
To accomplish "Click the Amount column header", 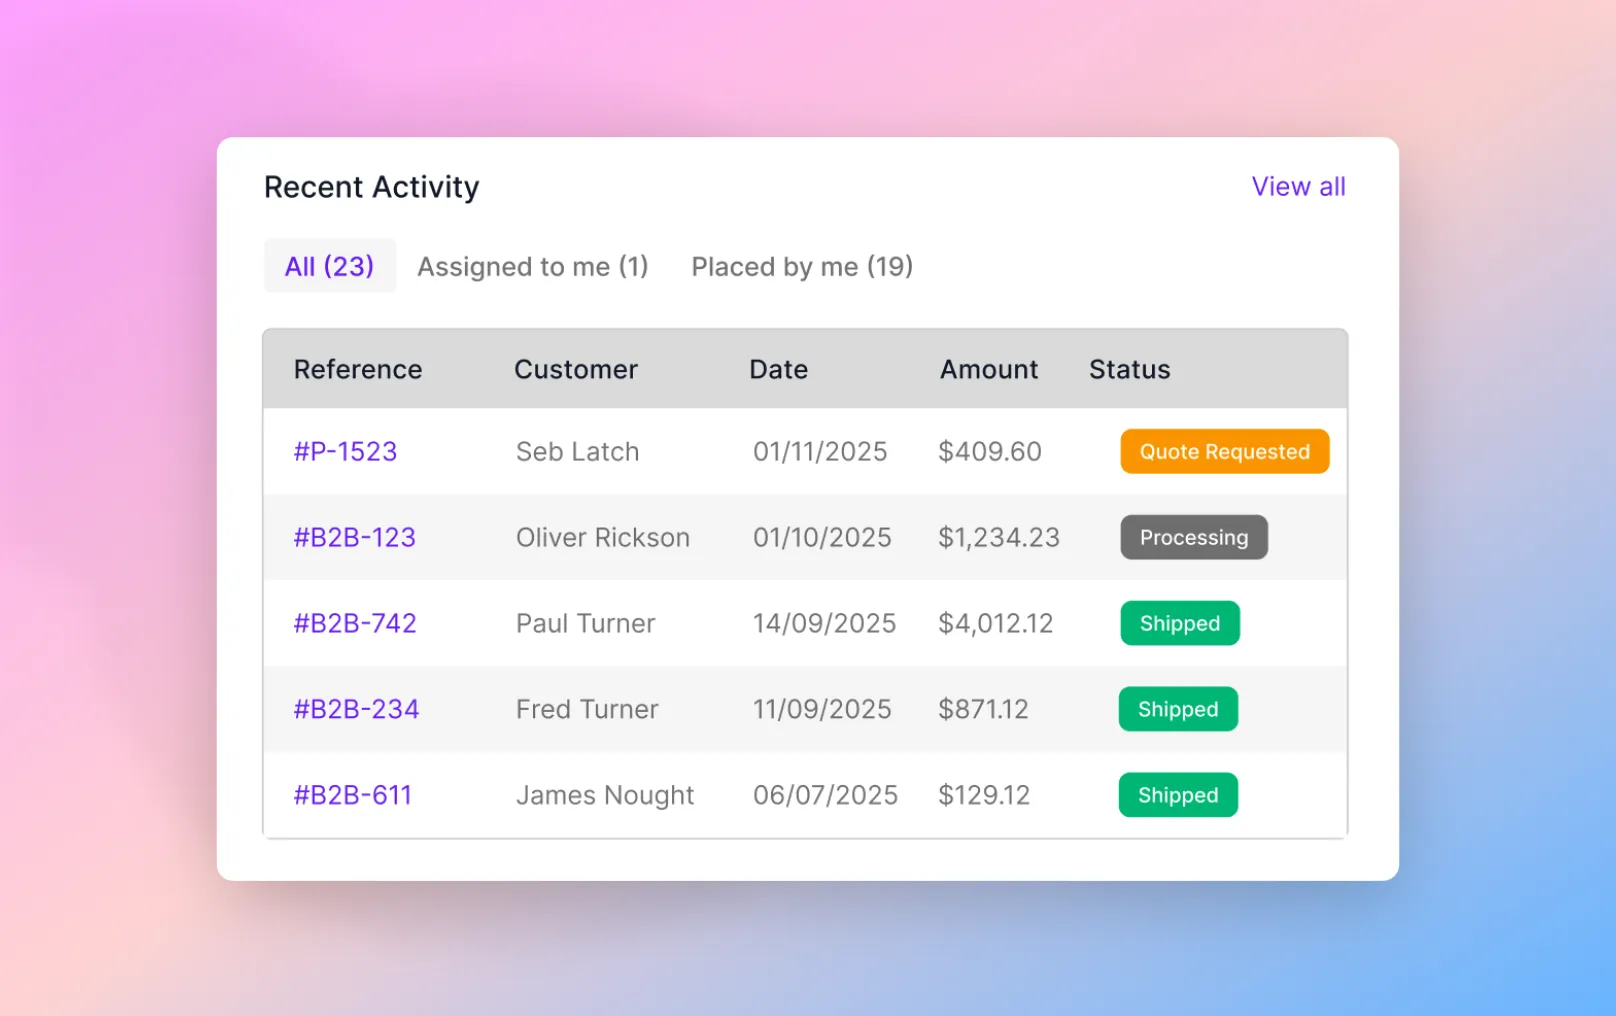I will [x=989, y=370].
